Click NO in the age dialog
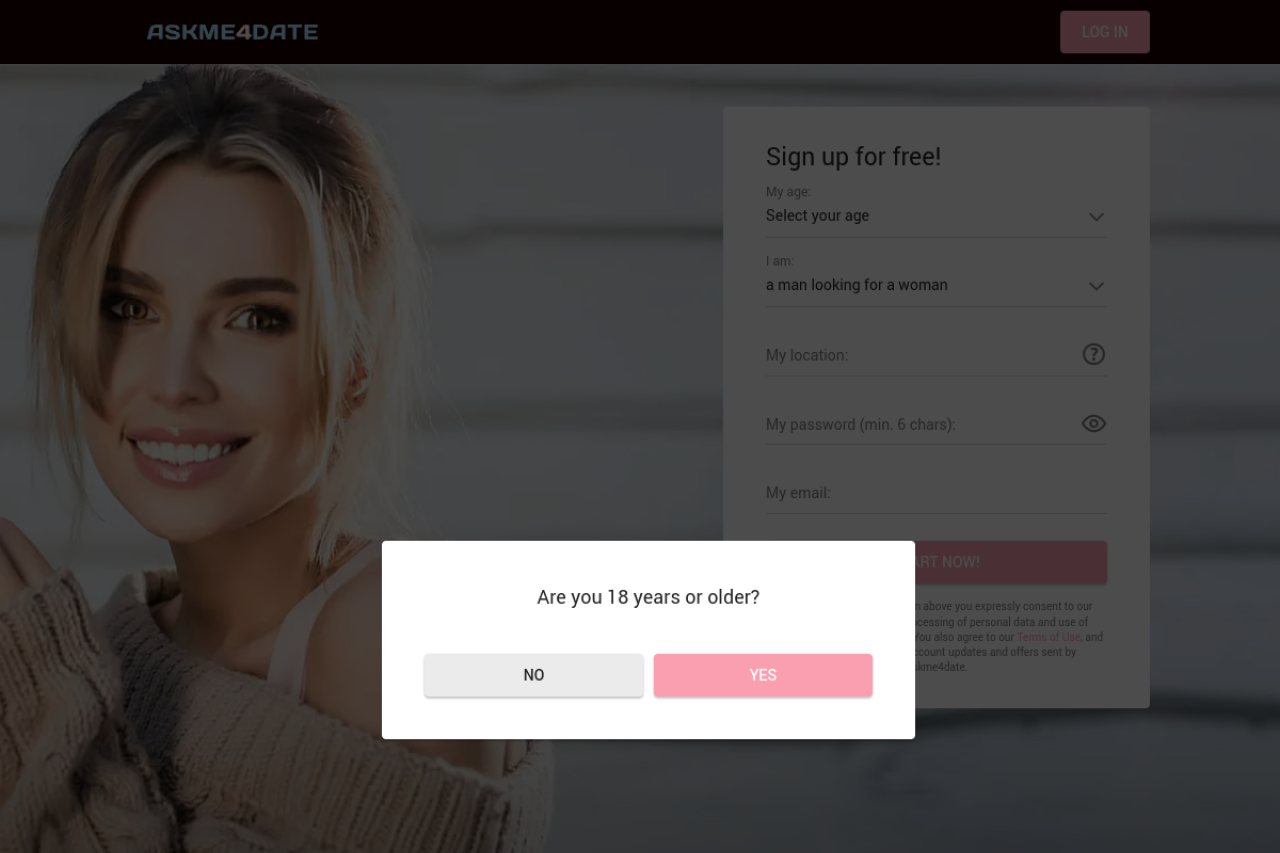1280x853 pixels. click(x=534, y=675)
